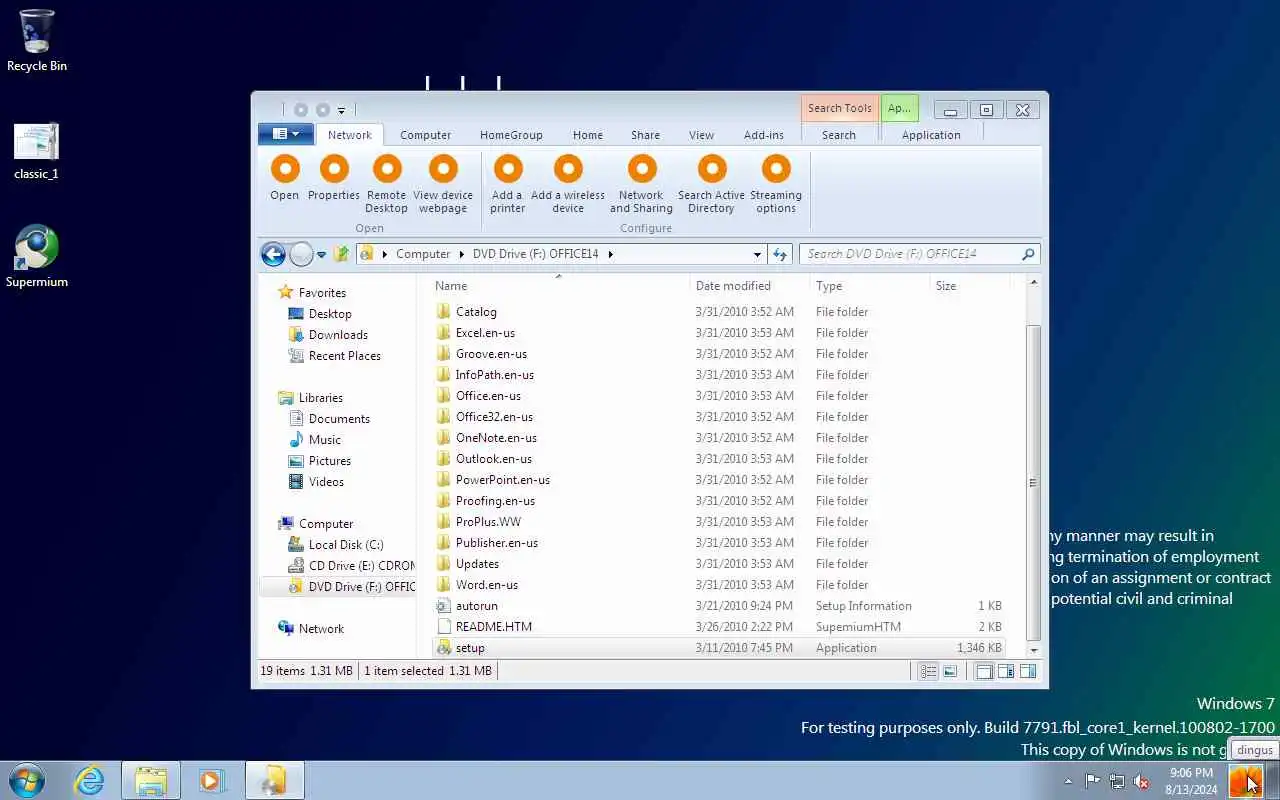The image size is (1280, 800).
Task: Open the Share ribbon tab
Action: pyautogui.click(x=645, y=135)
